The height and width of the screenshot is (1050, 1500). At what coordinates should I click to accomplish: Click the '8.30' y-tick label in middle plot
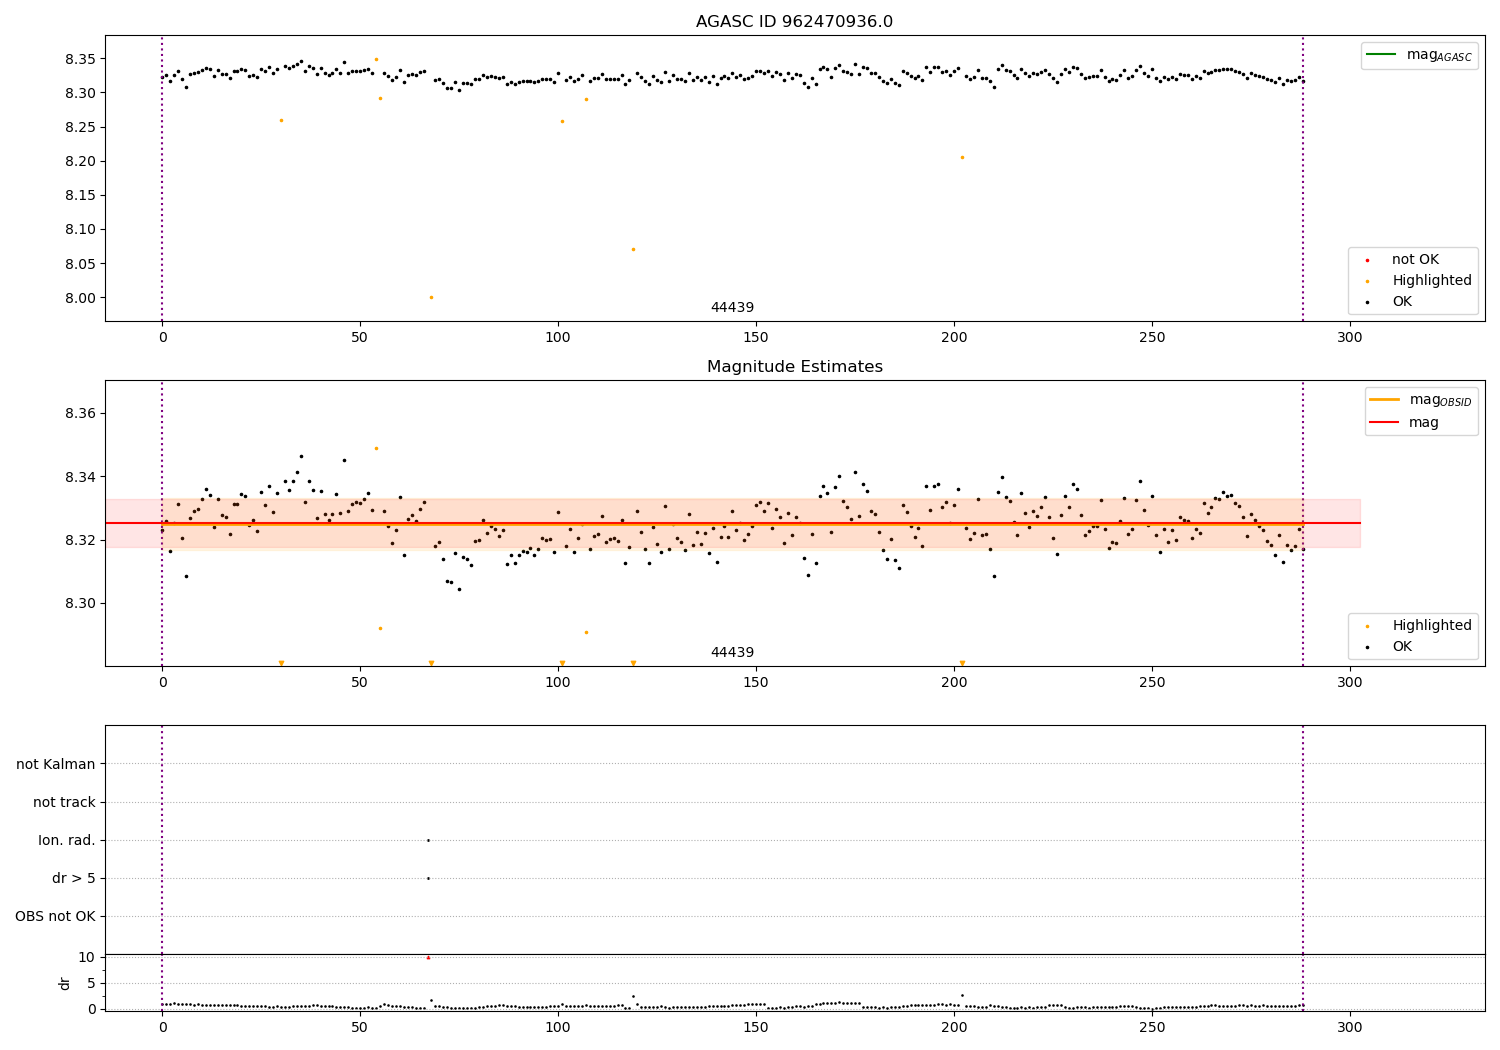tap(81, 604)
